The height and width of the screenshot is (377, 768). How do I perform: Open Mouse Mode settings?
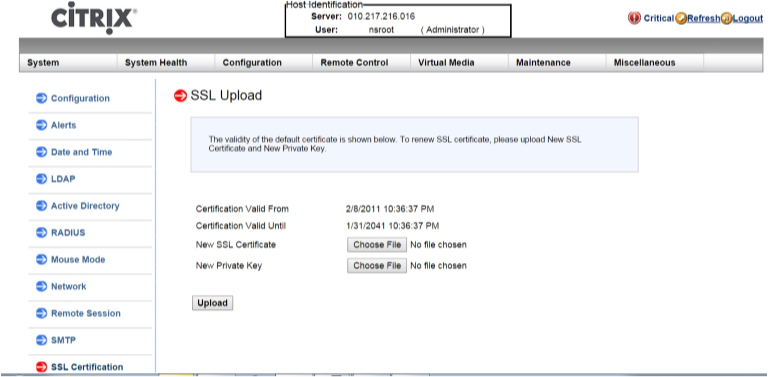click(78, 259)
